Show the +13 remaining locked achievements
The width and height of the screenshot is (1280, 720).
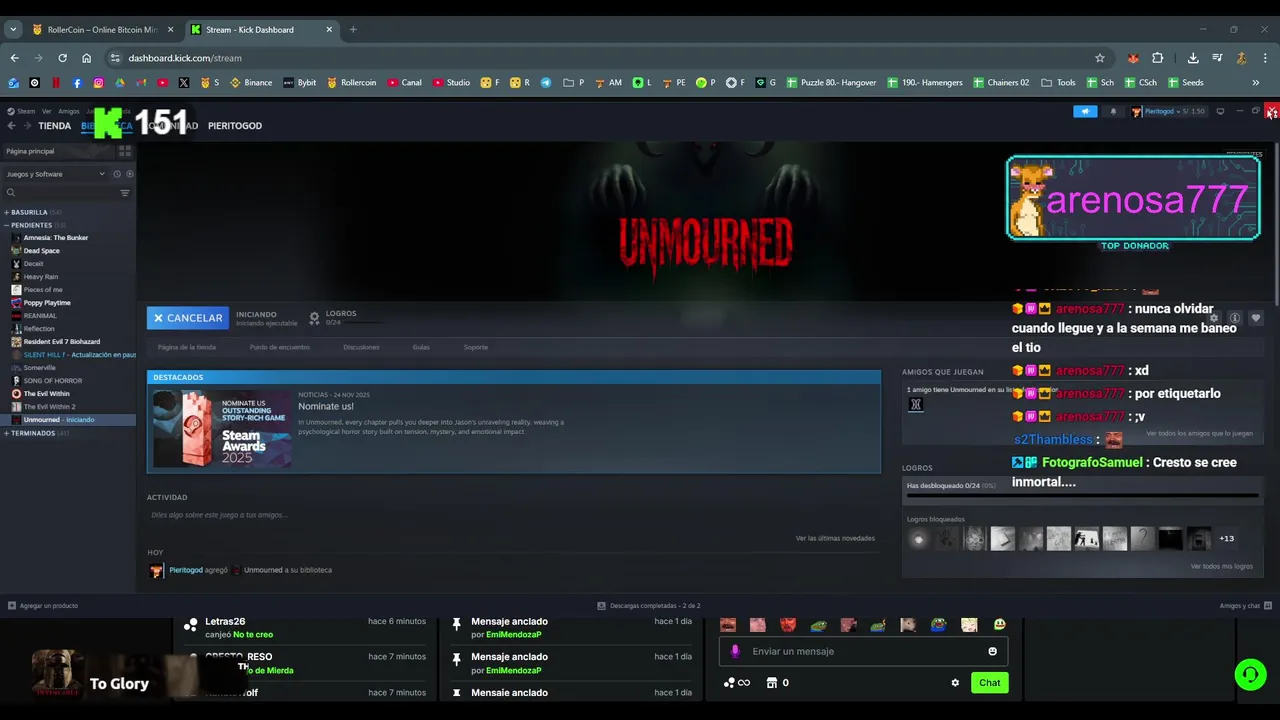[1226, 539]
